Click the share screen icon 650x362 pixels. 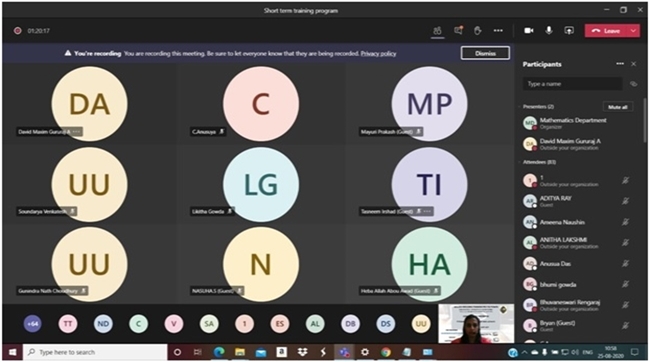click(x=569, y=31)
